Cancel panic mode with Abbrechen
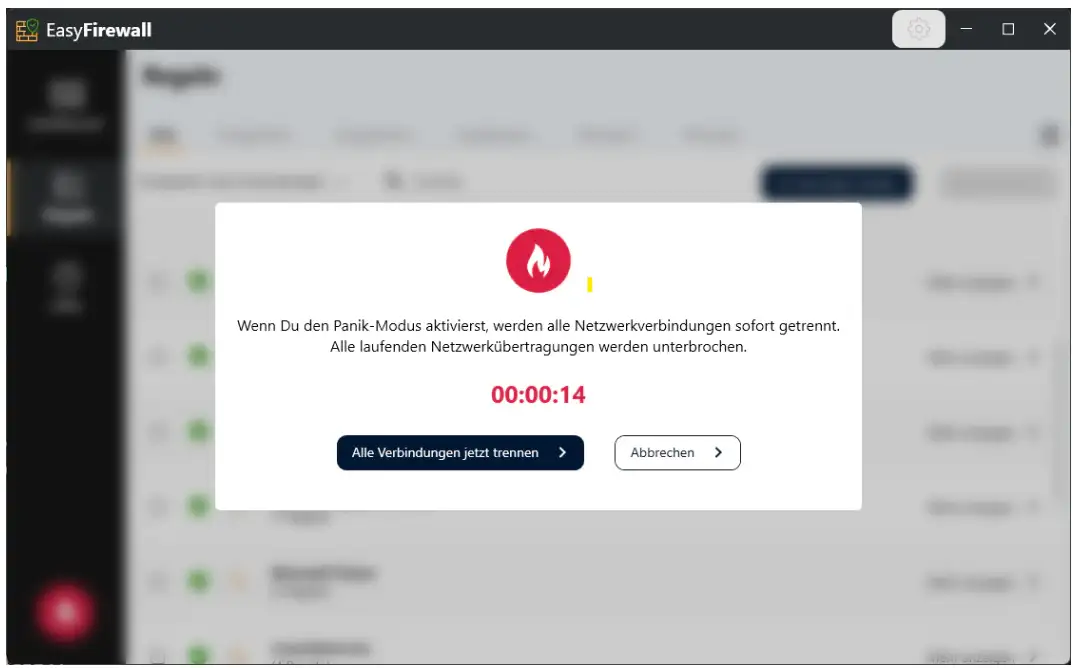This screenshot has height=668, width=1073. (677, 452)
